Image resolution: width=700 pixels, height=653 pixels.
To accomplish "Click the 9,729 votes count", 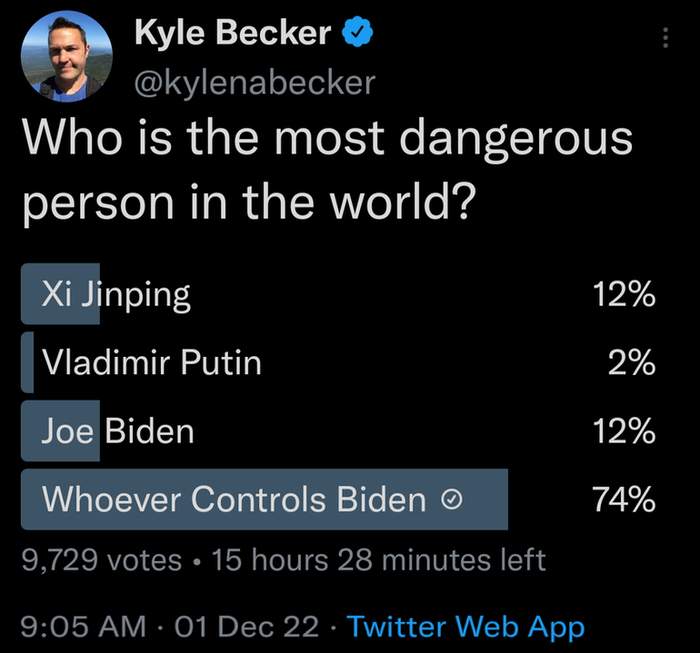I will (x=101, y=559).
